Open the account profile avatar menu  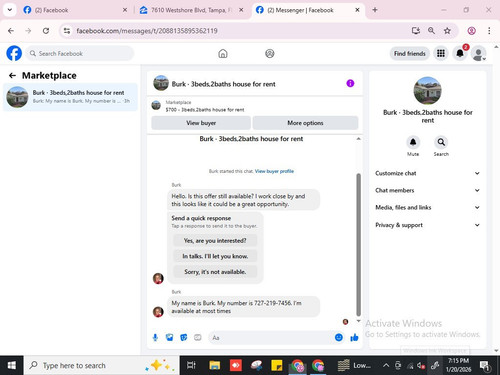pyautogui.click(x=479, y=54)
